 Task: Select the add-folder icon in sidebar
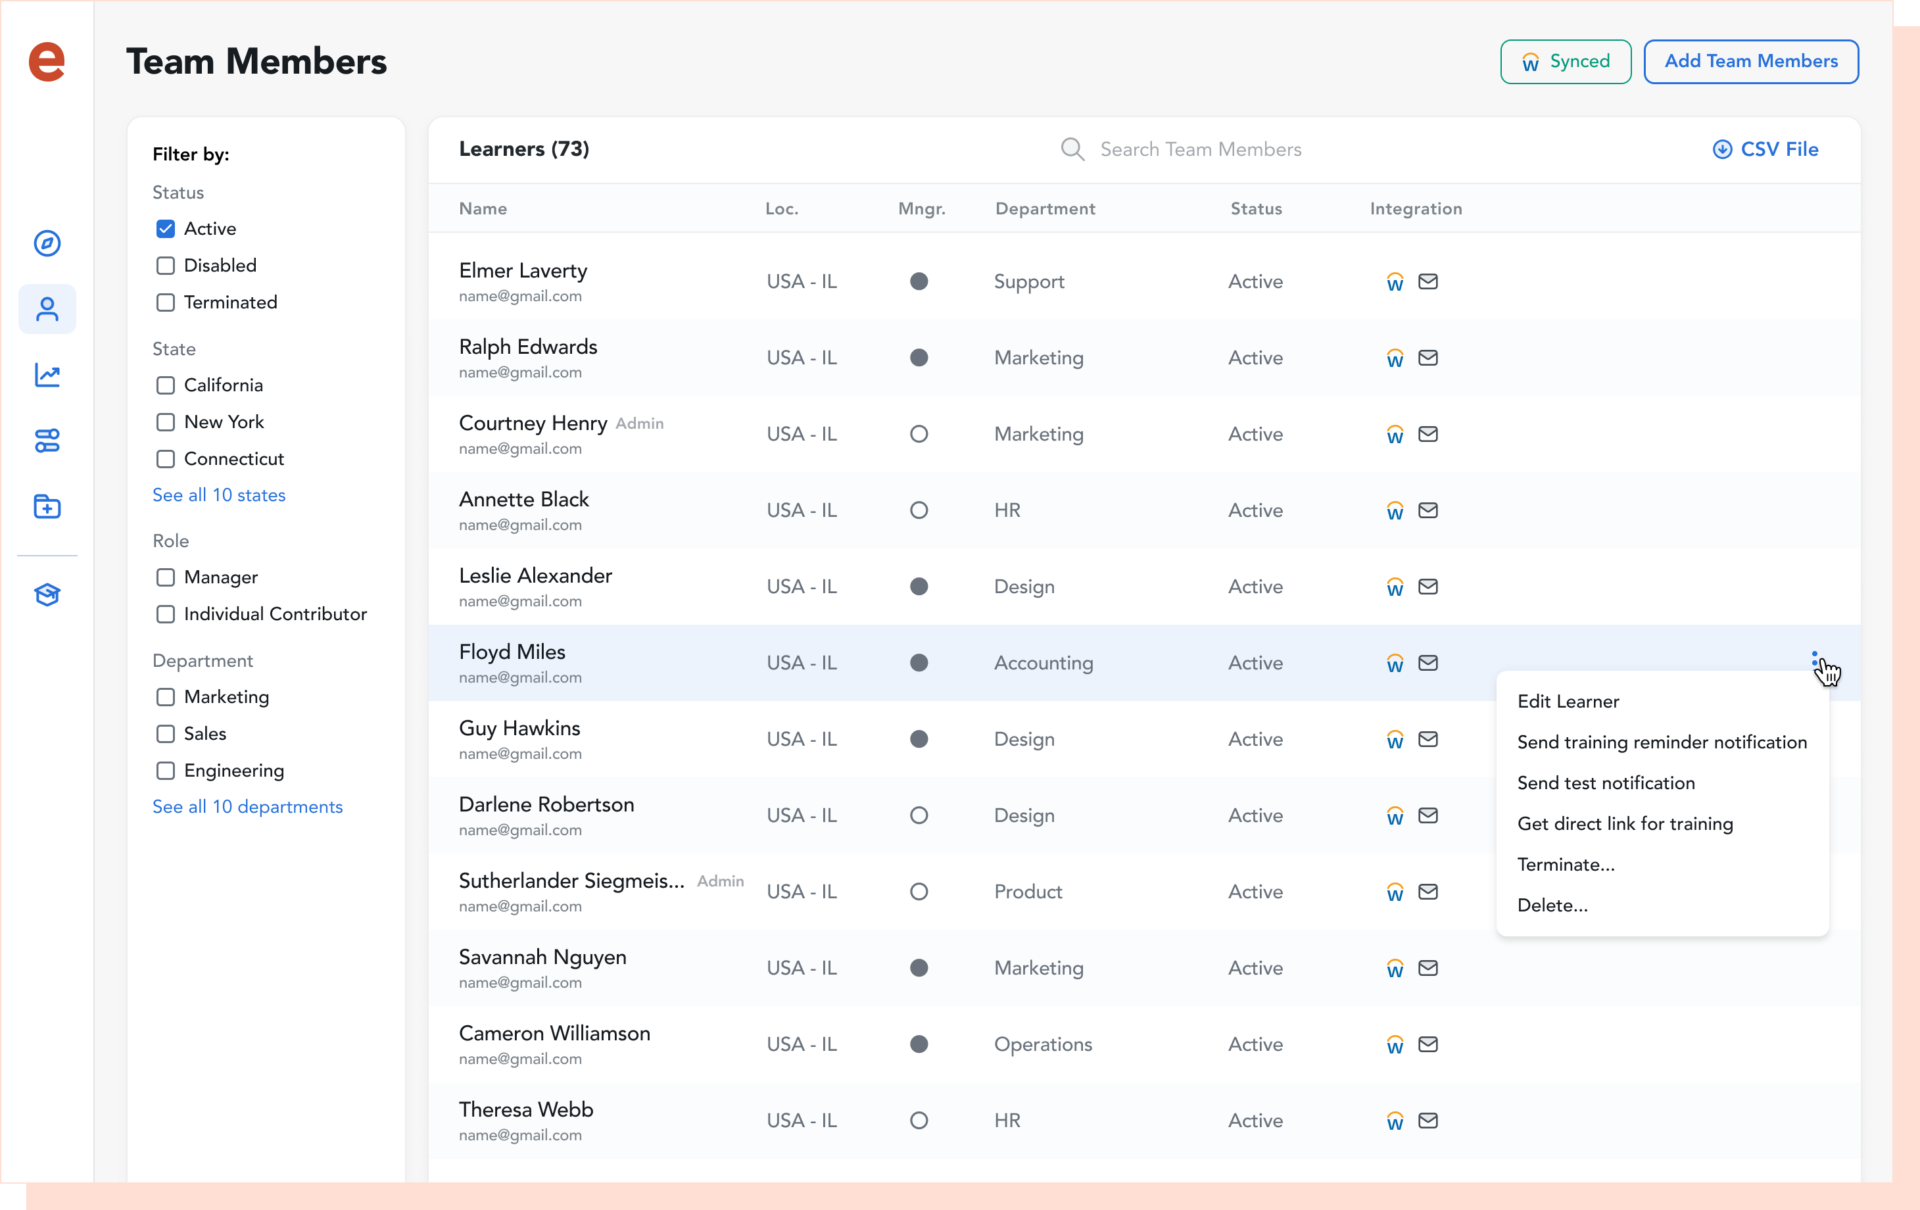coord(47,506)
